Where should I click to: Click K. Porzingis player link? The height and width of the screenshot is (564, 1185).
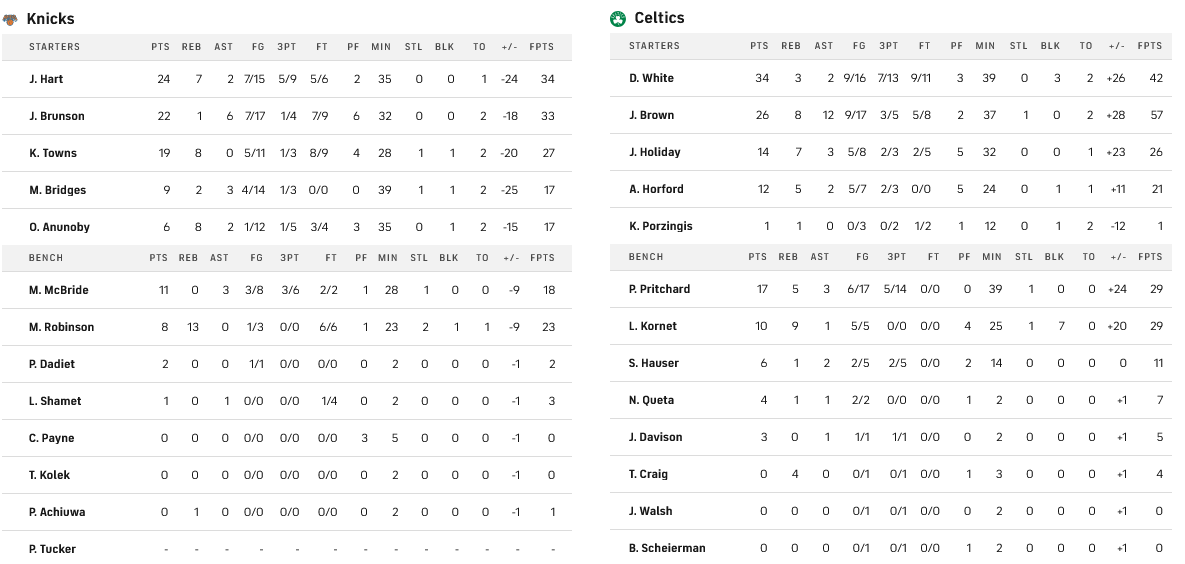pos(661,226)
